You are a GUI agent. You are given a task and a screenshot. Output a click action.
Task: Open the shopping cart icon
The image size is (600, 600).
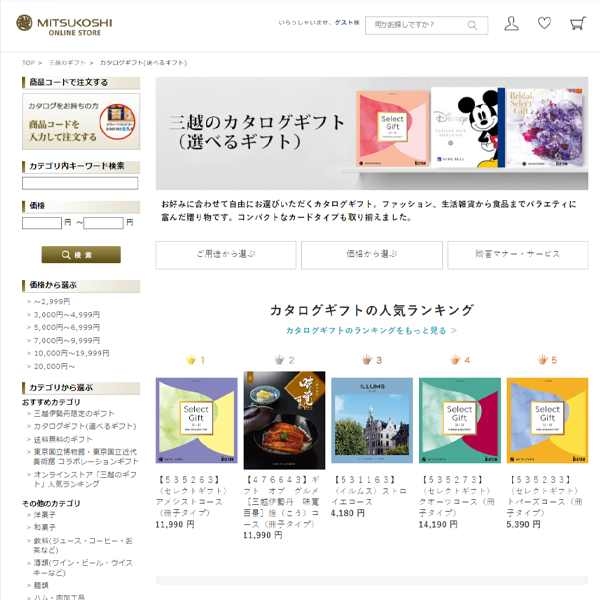click(577, 23)
